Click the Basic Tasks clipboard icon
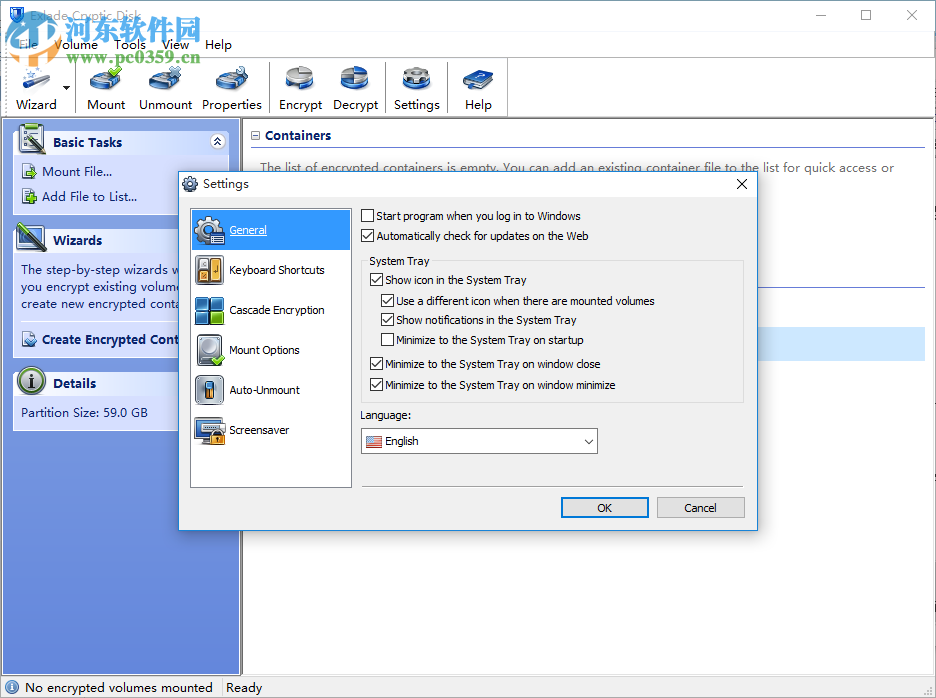The image size is (936, 698). [x=32, y=139]
